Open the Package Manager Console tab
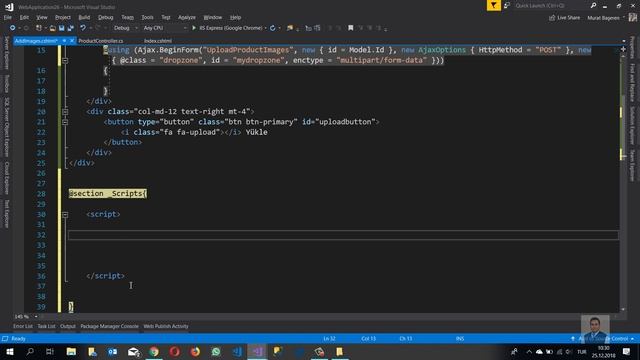The image size is (640, 360). [109, 326]
